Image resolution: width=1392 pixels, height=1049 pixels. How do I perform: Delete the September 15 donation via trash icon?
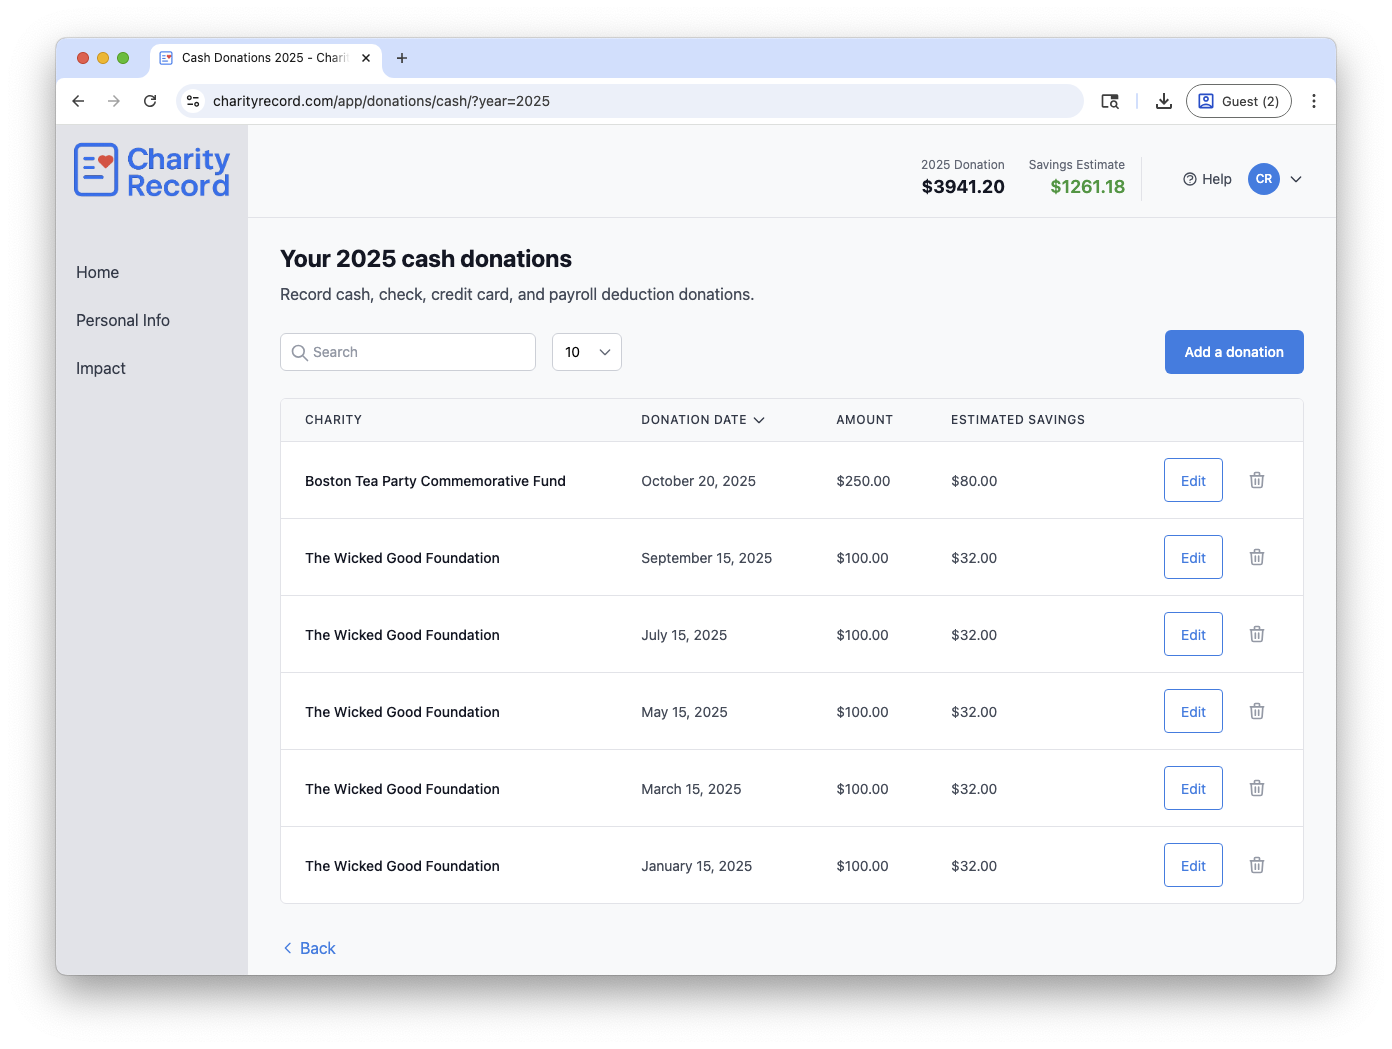[1256, 557]
